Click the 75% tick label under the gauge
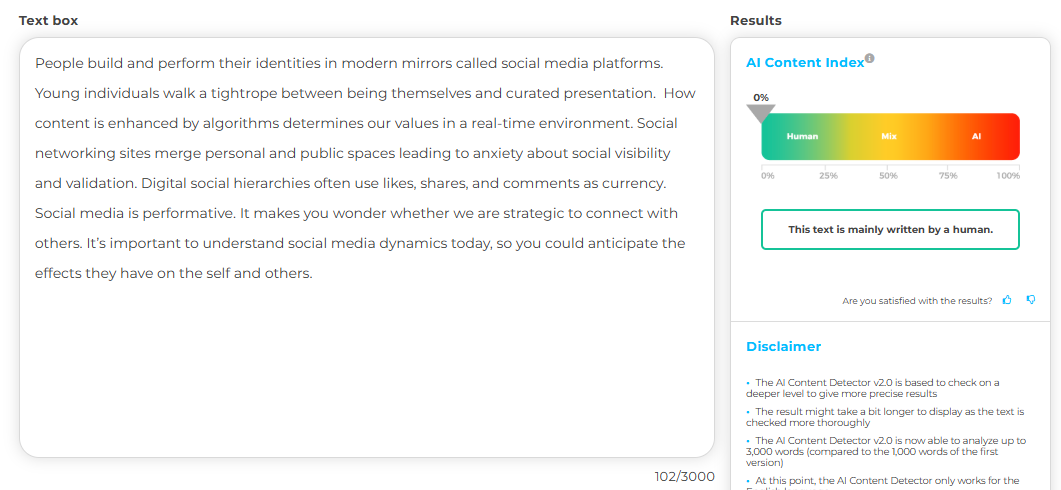The height and width of the screenshot is (490, 1061). (x=948, y=176)
